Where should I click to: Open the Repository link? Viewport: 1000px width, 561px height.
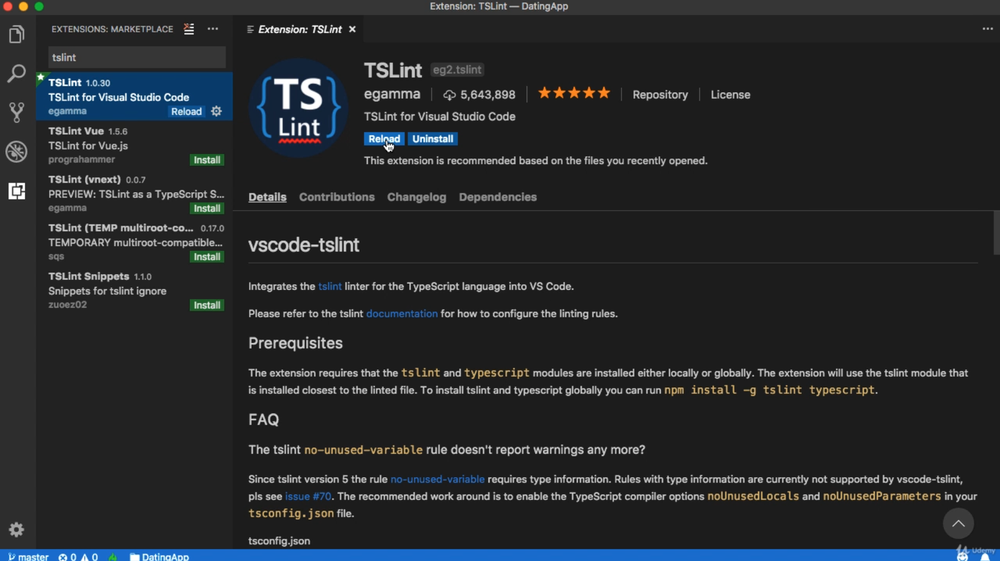point(660,94)
